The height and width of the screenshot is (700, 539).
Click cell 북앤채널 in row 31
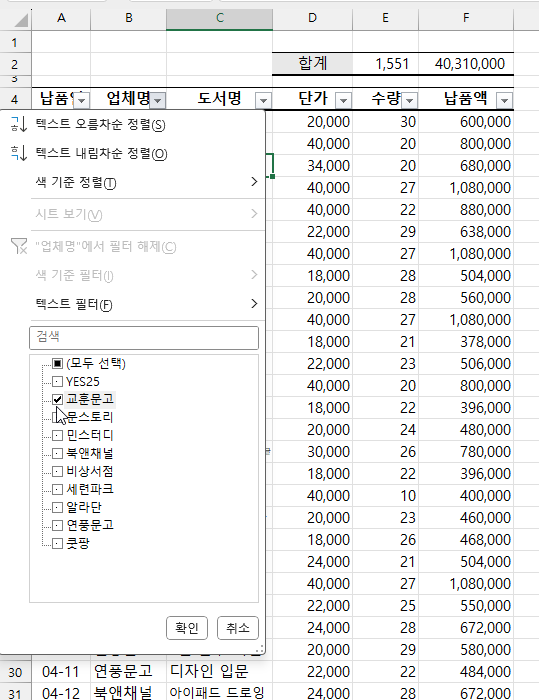[x=128, y=692]
